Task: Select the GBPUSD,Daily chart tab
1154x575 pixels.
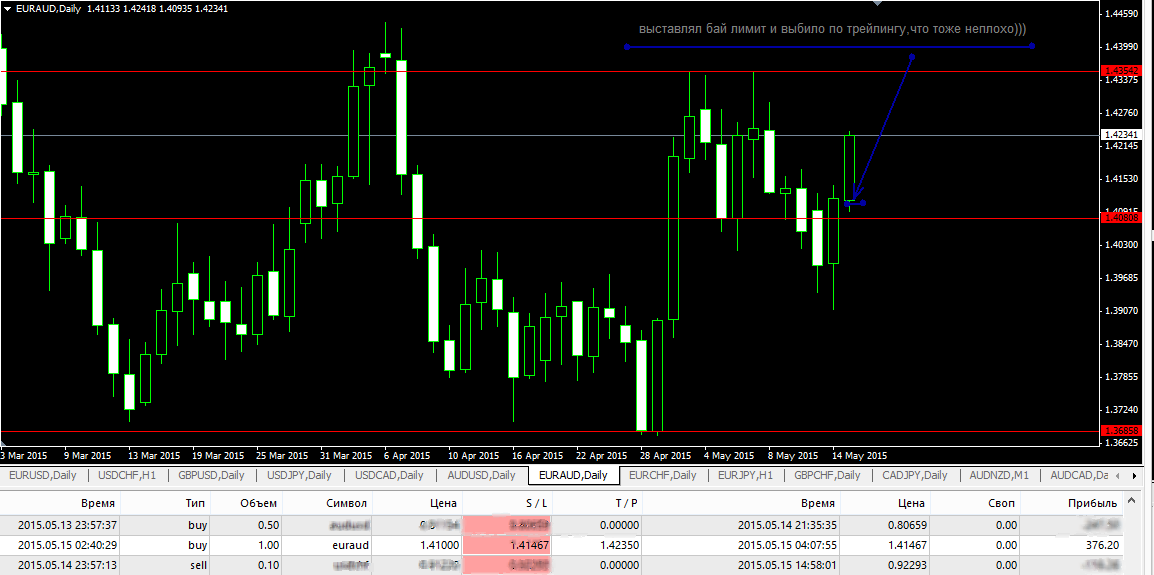Action: pyautogui.click(x=211, y=475)
